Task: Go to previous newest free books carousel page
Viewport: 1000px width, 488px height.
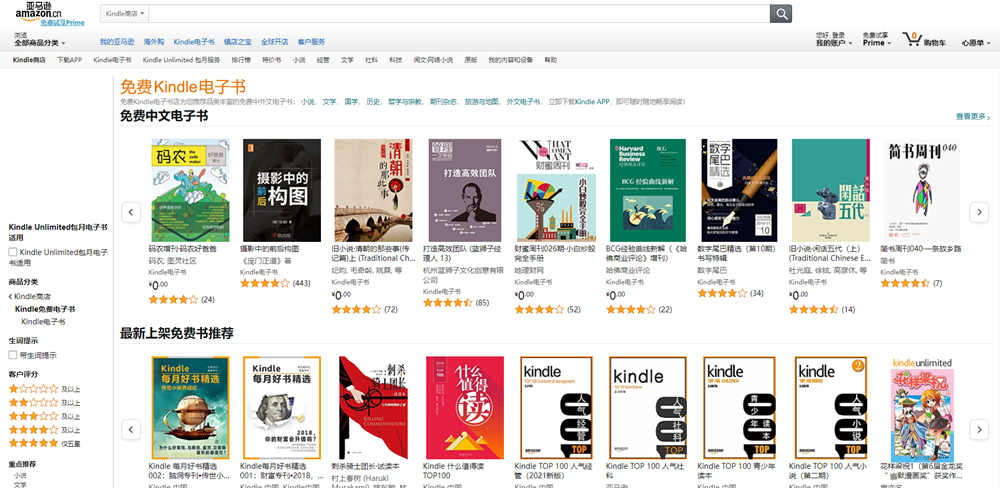Action: point(131,429)
